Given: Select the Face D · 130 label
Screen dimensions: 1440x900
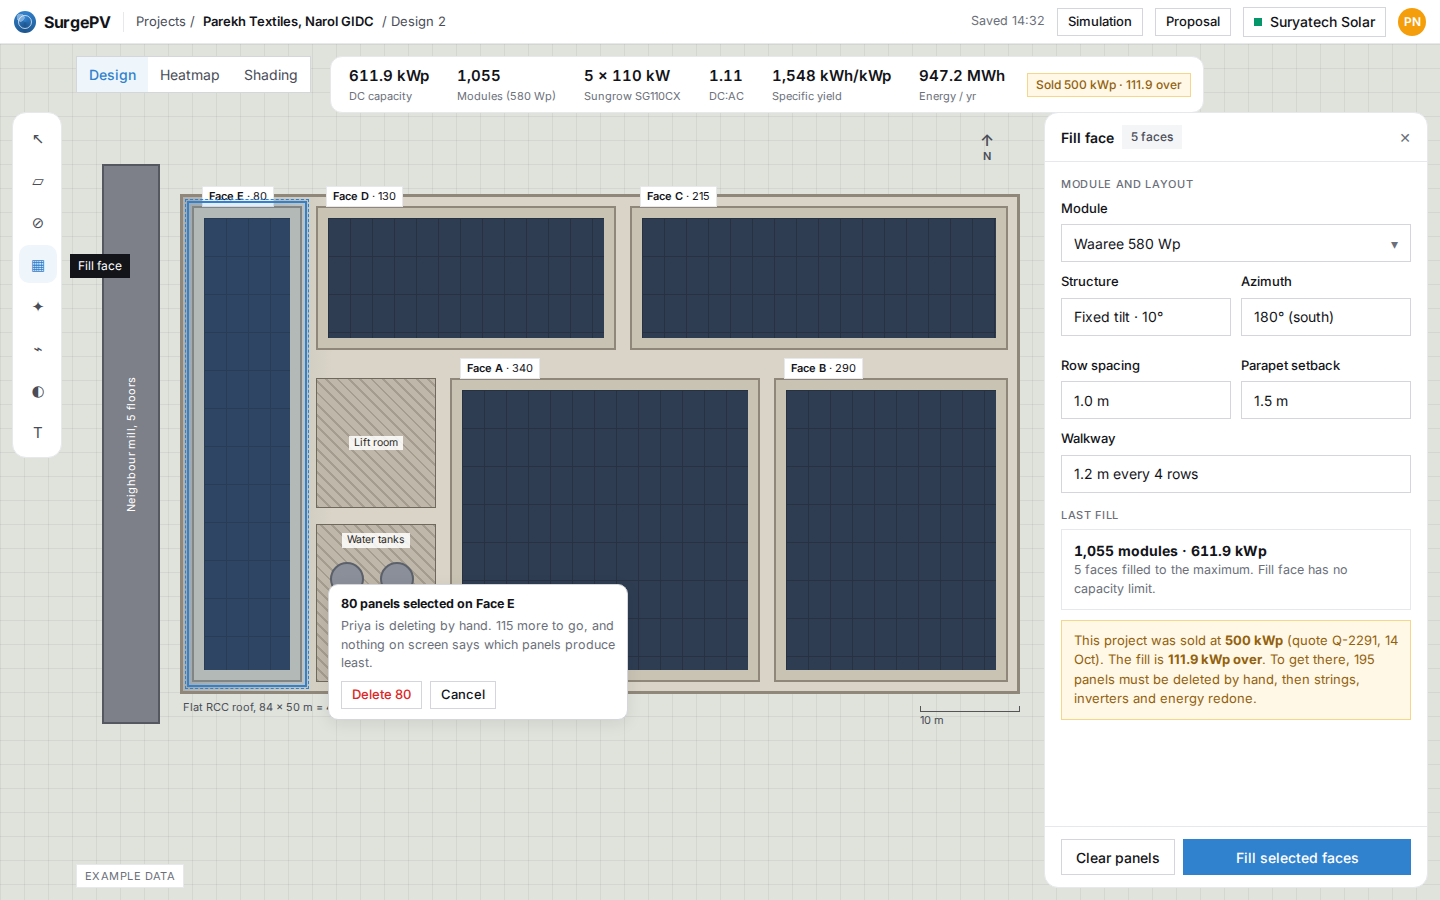Looking at the screenshot, I should click(364, 196).
